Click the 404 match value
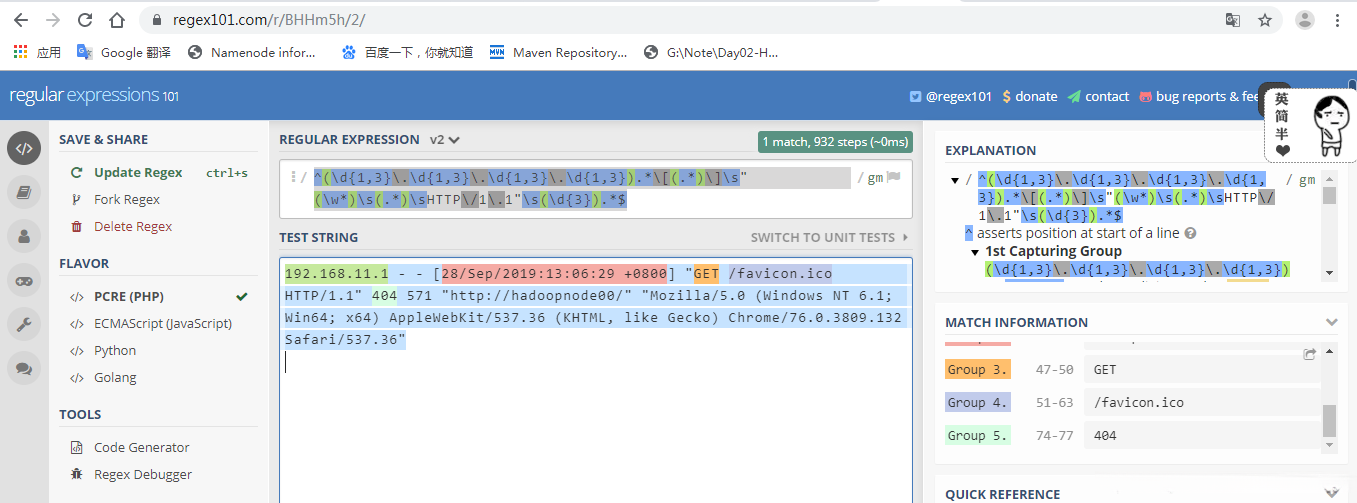 click(x=1105, y=435)
